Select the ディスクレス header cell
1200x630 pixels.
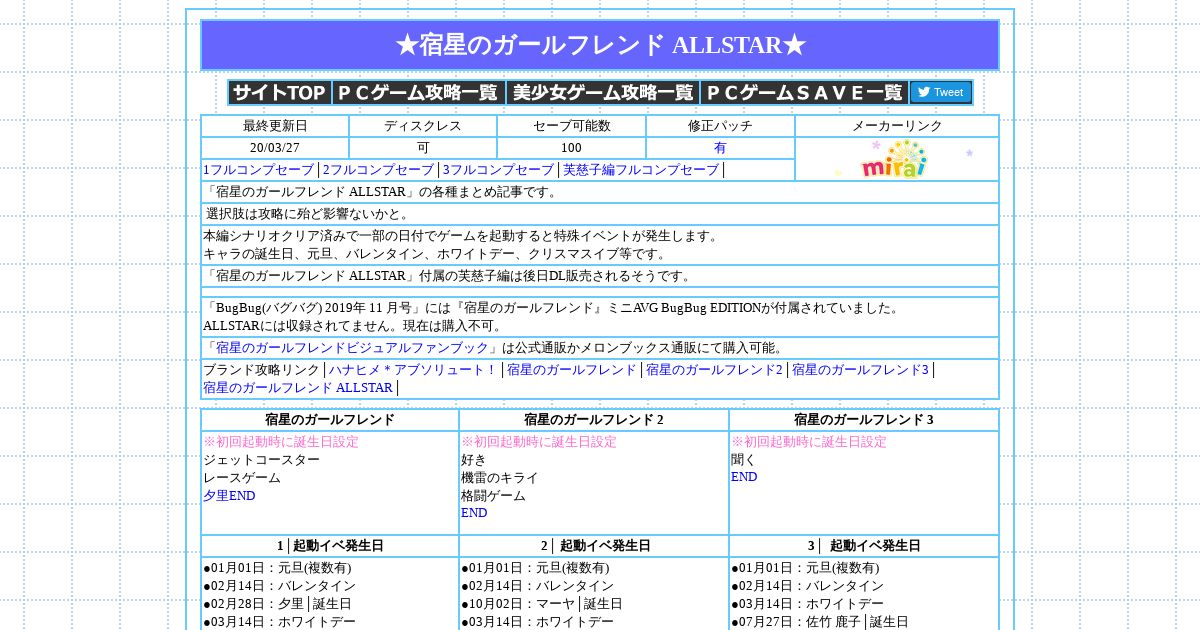point(423,126)
